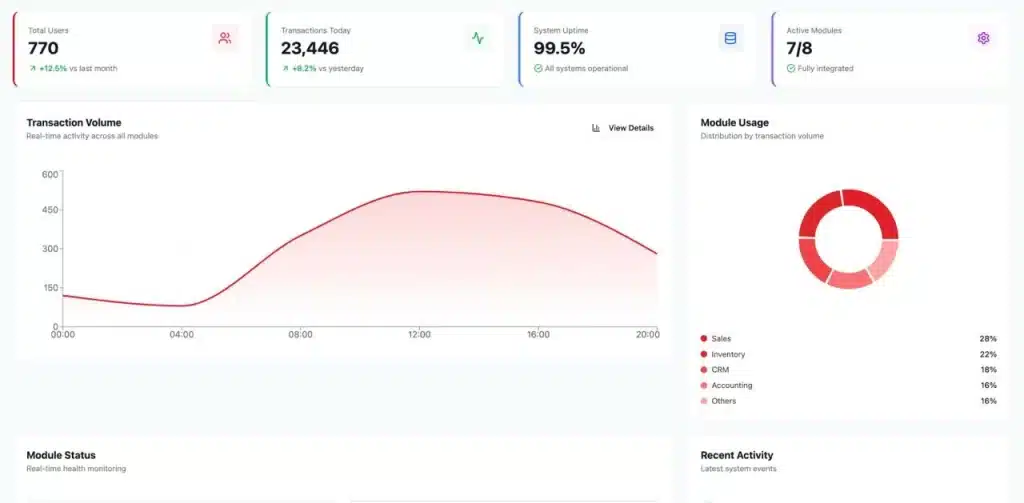This screenshot has height=503, width=1024.
Task: Click the 08:00 label on chart x-axis
Action: click(300, 334)
